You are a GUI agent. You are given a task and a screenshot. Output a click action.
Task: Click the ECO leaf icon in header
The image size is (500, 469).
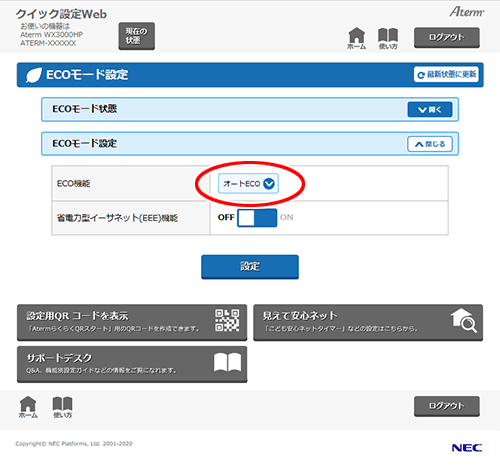pyautogui.click(x=34, y=75)
